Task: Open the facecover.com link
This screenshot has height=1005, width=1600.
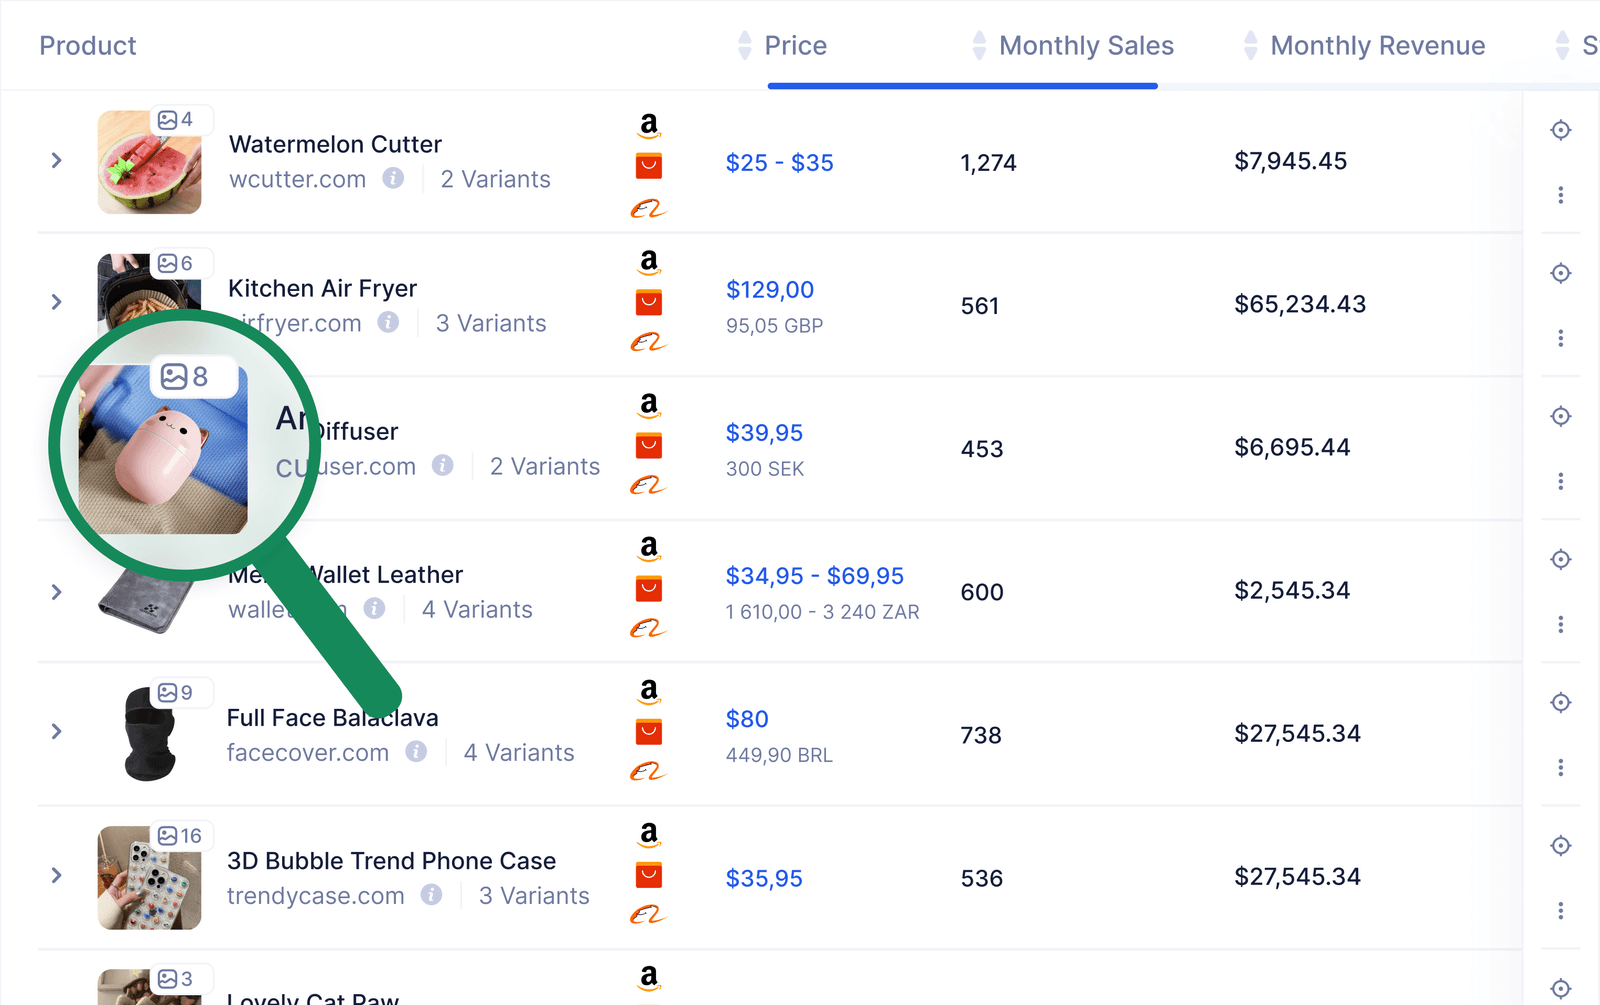Action: click(307, 752)
